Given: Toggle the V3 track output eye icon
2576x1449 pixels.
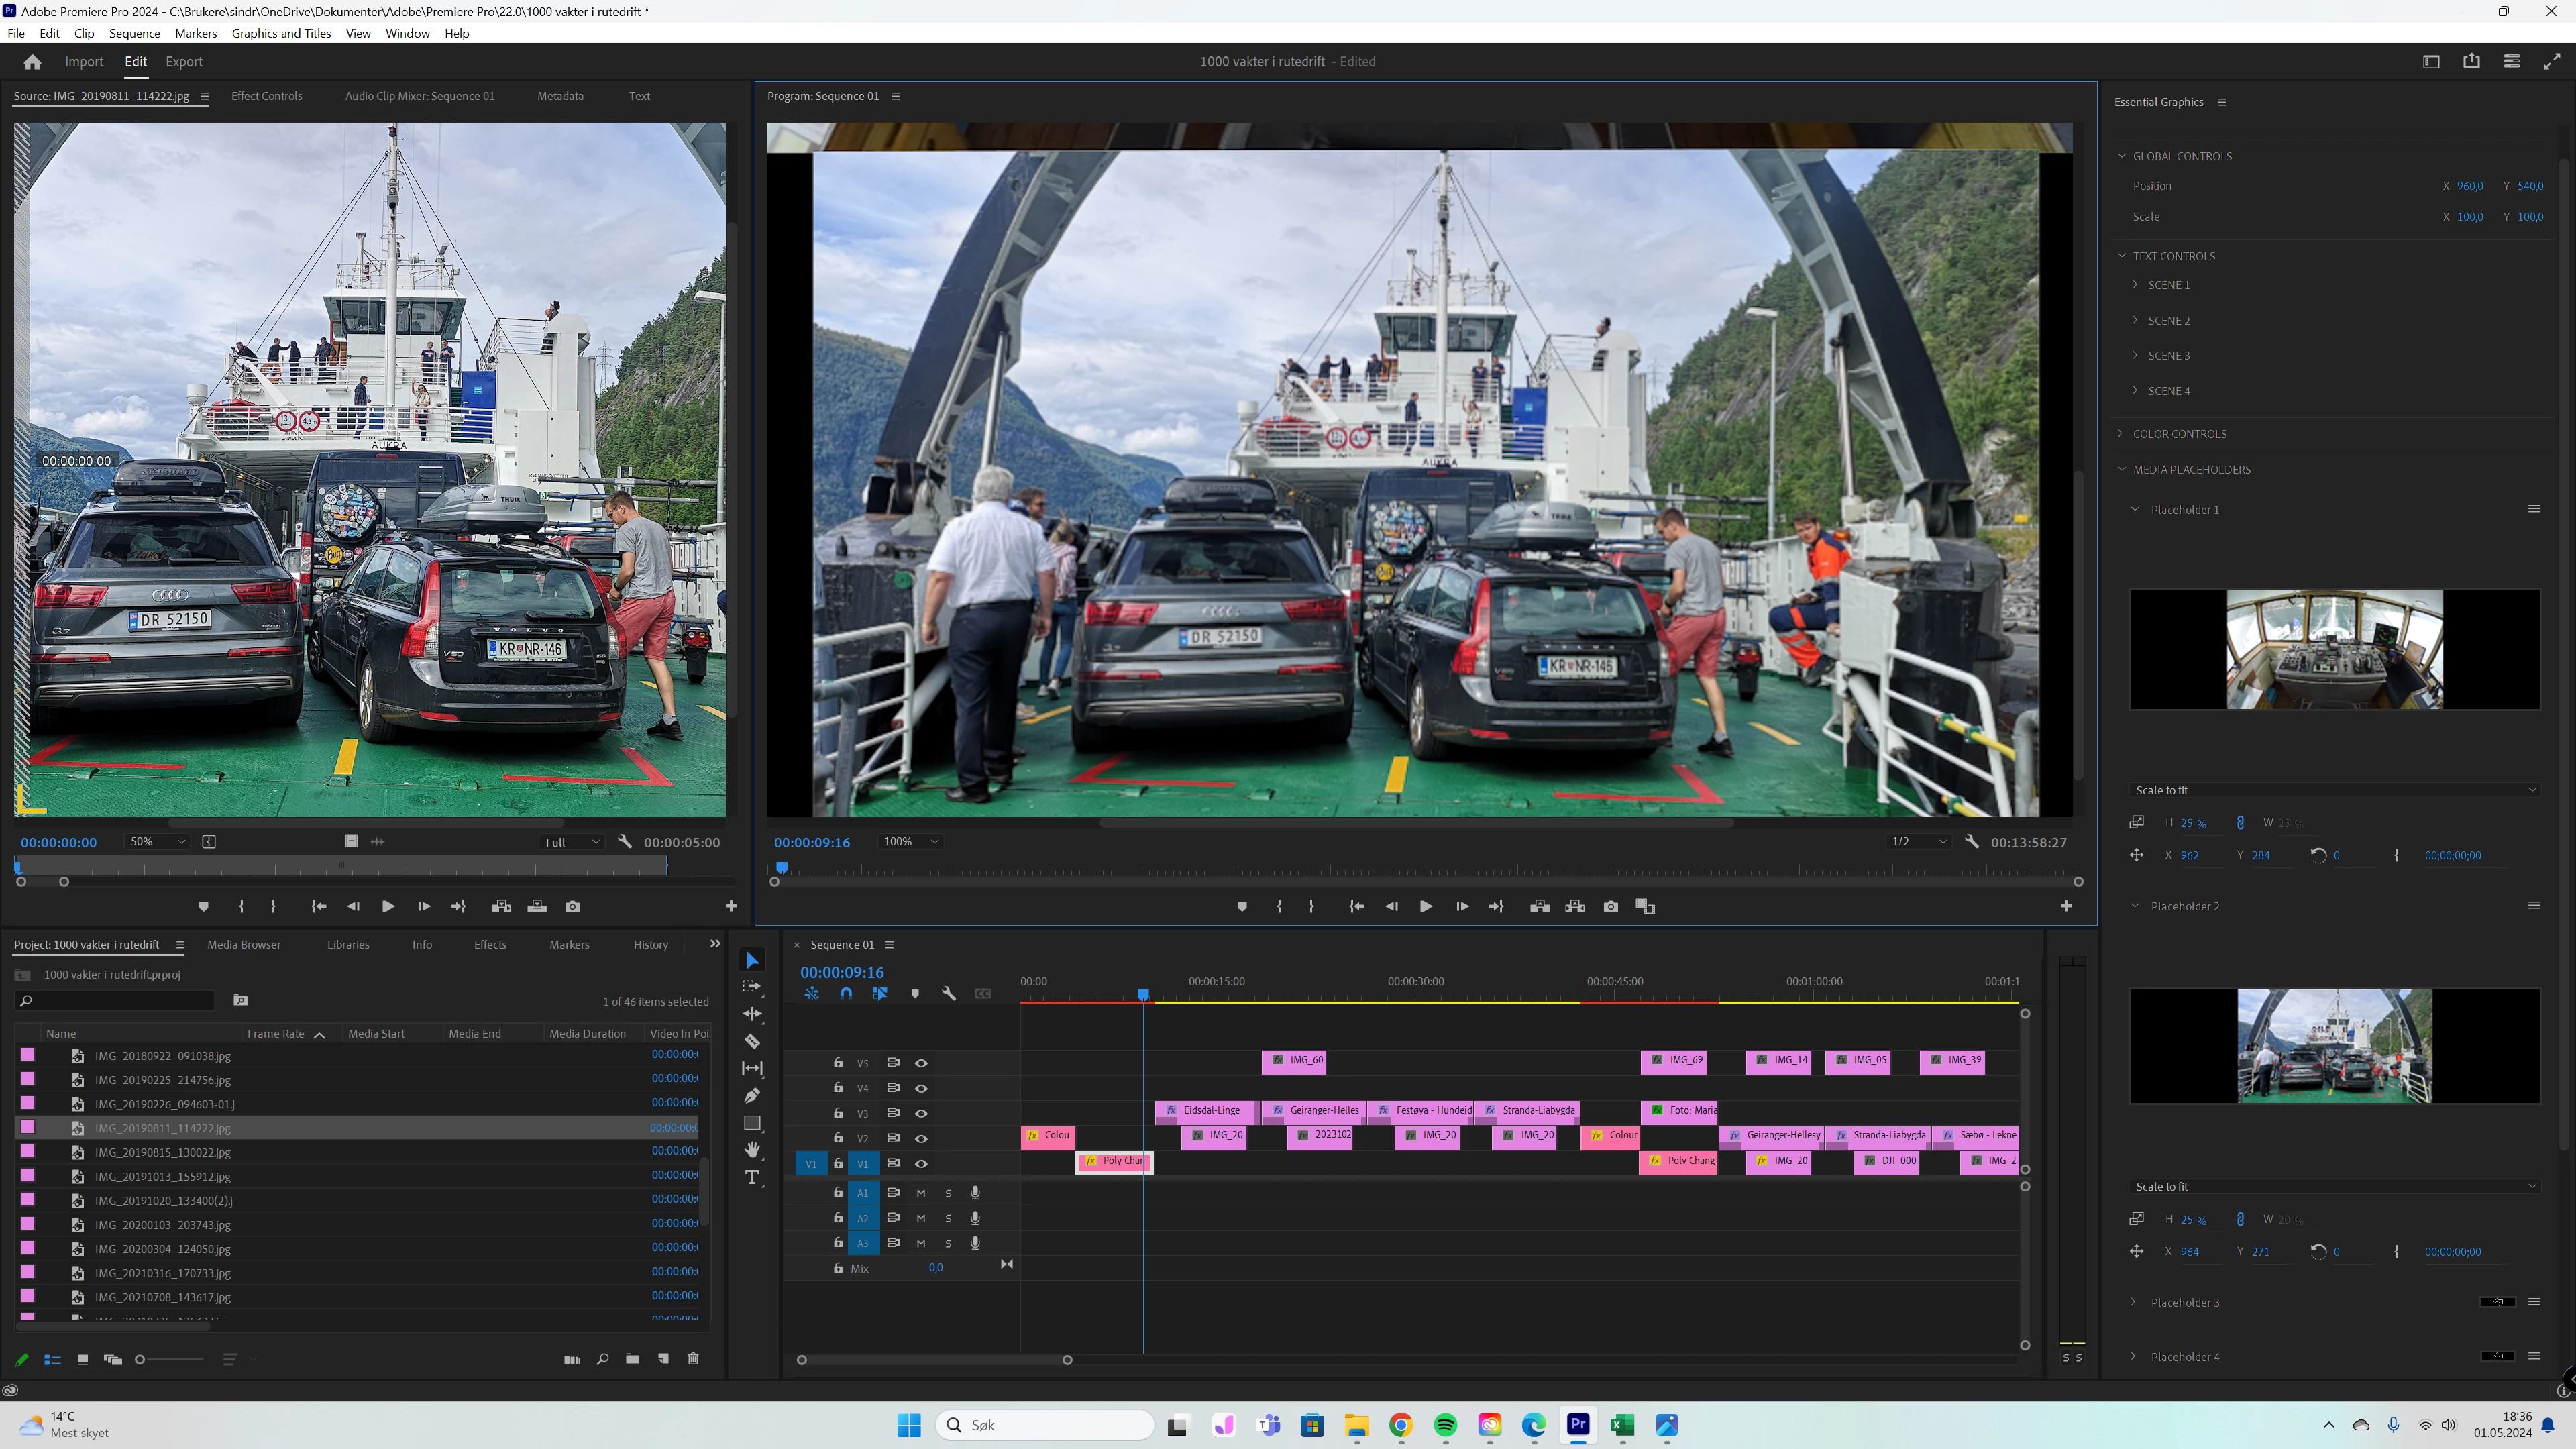Looking at the screenshot, I should (x=921, y=1113).
